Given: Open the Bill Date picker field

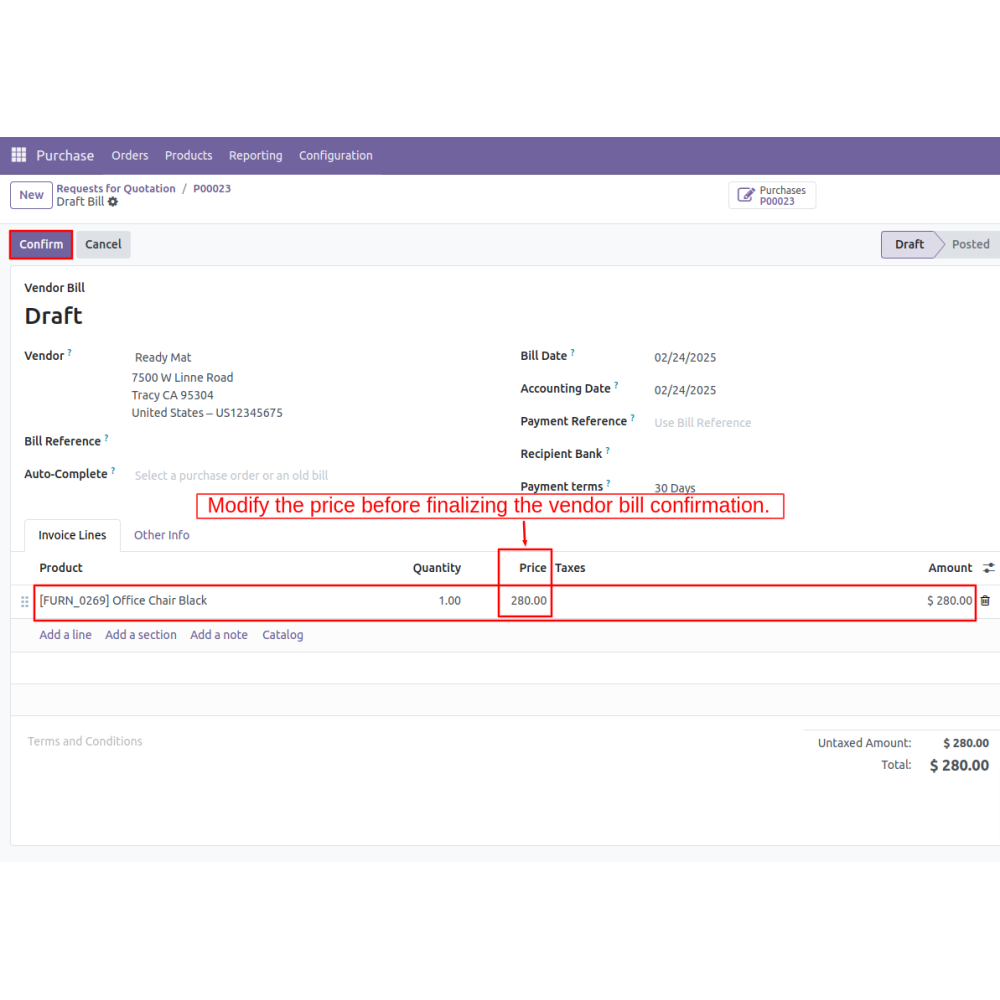Looking at the screenshot, I should (685, 358).
